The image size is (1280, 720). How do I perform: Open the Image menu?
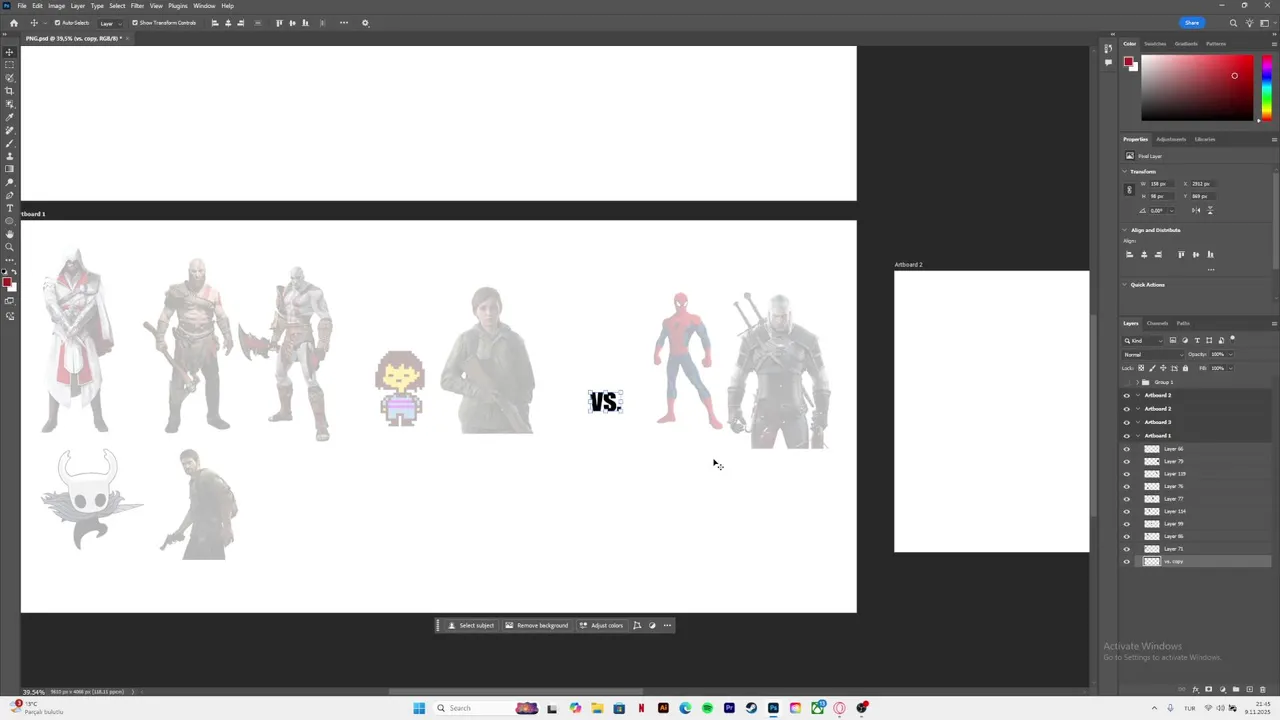[x=56, y=6]
